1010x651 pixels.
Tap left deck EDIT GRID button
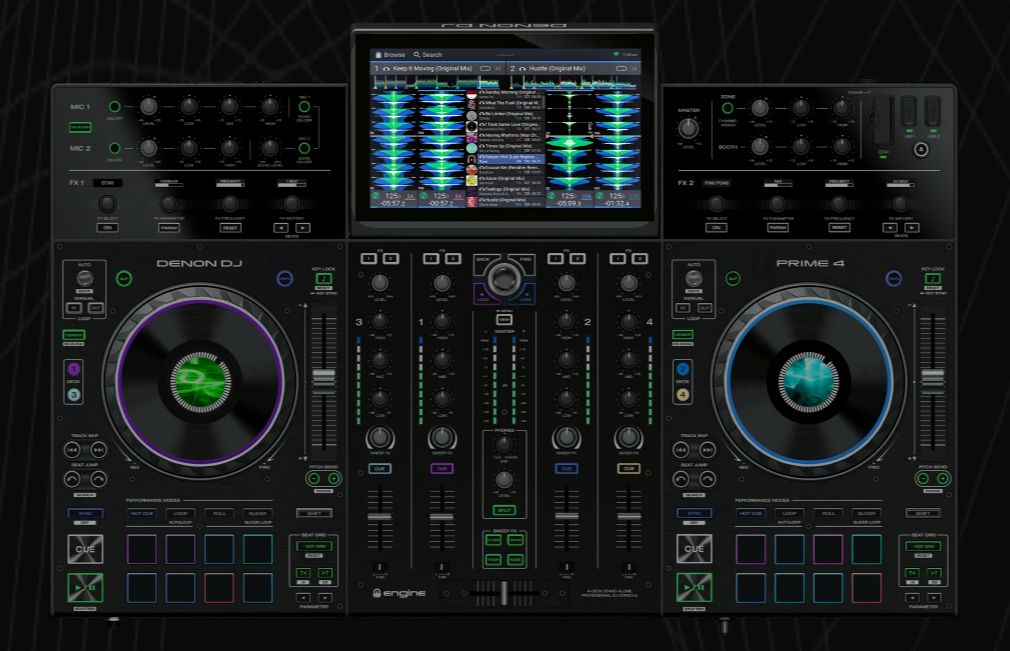314,546
